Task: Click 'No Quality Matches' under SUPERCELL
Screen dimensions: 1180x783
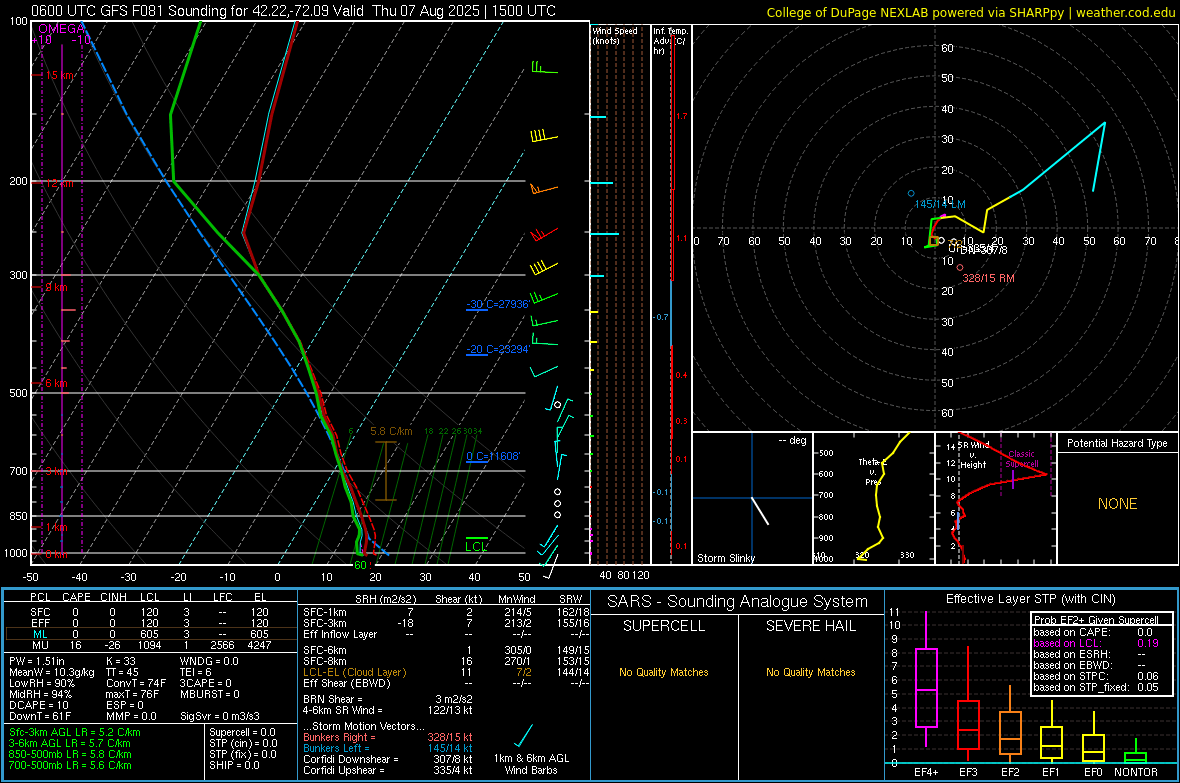Action: [x=664, y=672]
